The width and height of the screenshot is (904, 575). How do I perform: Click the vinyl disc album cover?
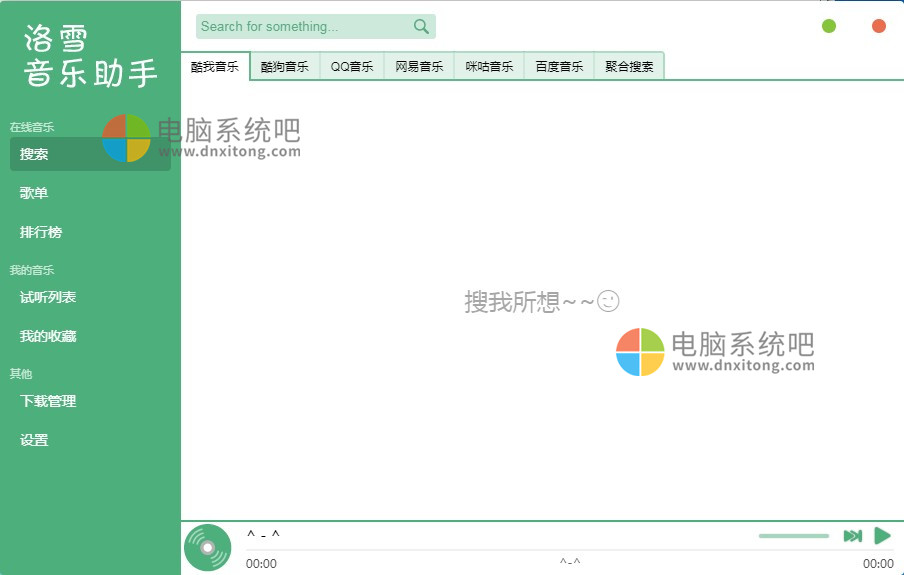[208, 548]
